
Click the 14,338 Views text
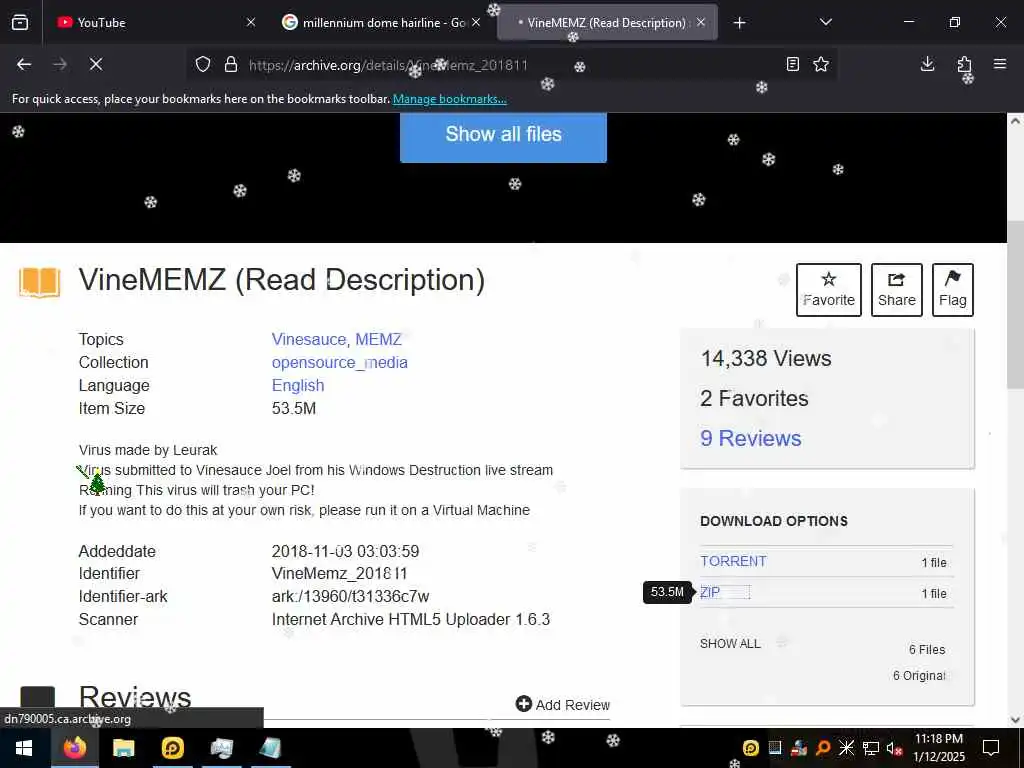coord(766,359)
